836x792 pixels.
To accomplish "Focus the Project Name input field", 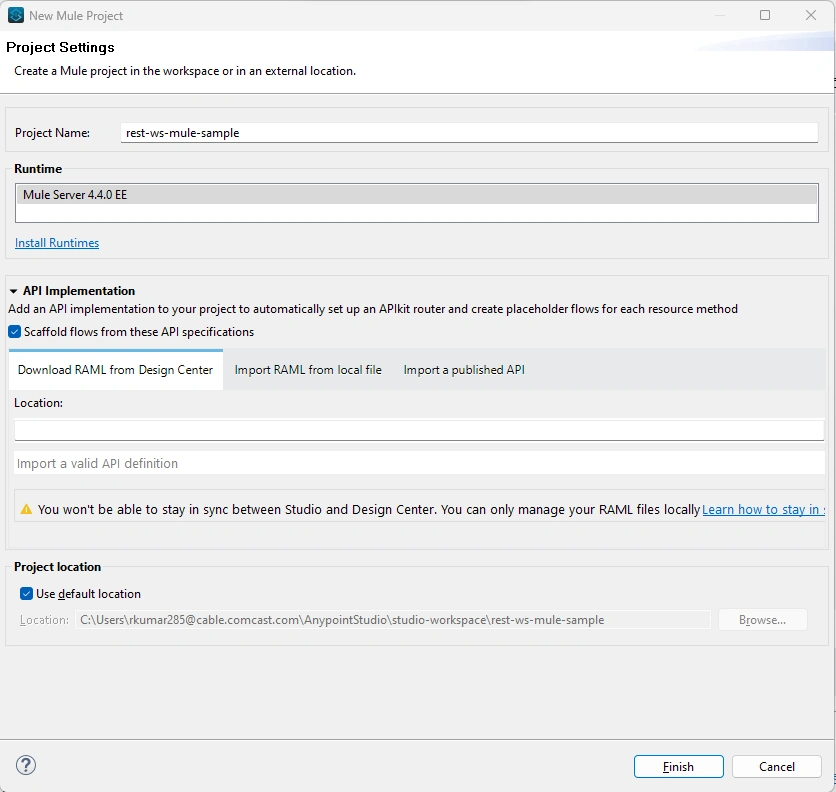I will (x=469, y=133).
